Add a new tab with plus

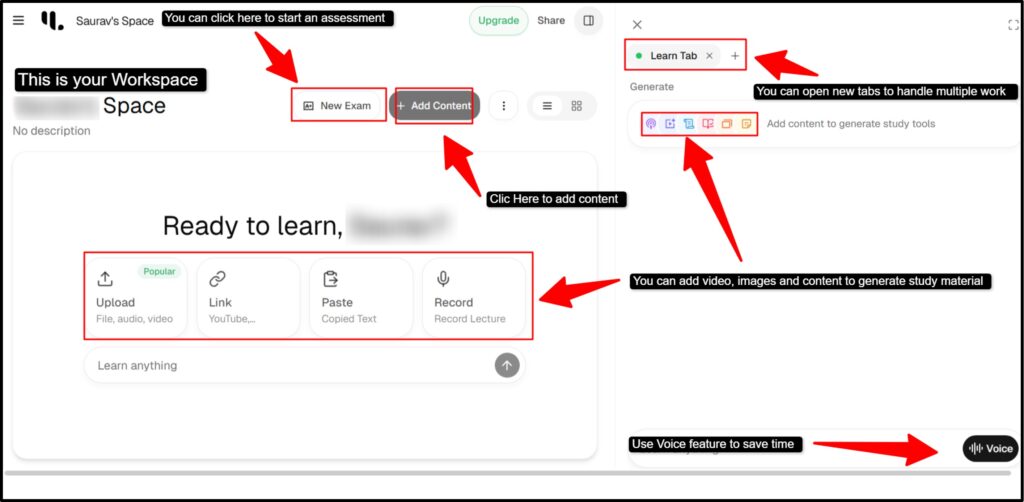[735, 56]
